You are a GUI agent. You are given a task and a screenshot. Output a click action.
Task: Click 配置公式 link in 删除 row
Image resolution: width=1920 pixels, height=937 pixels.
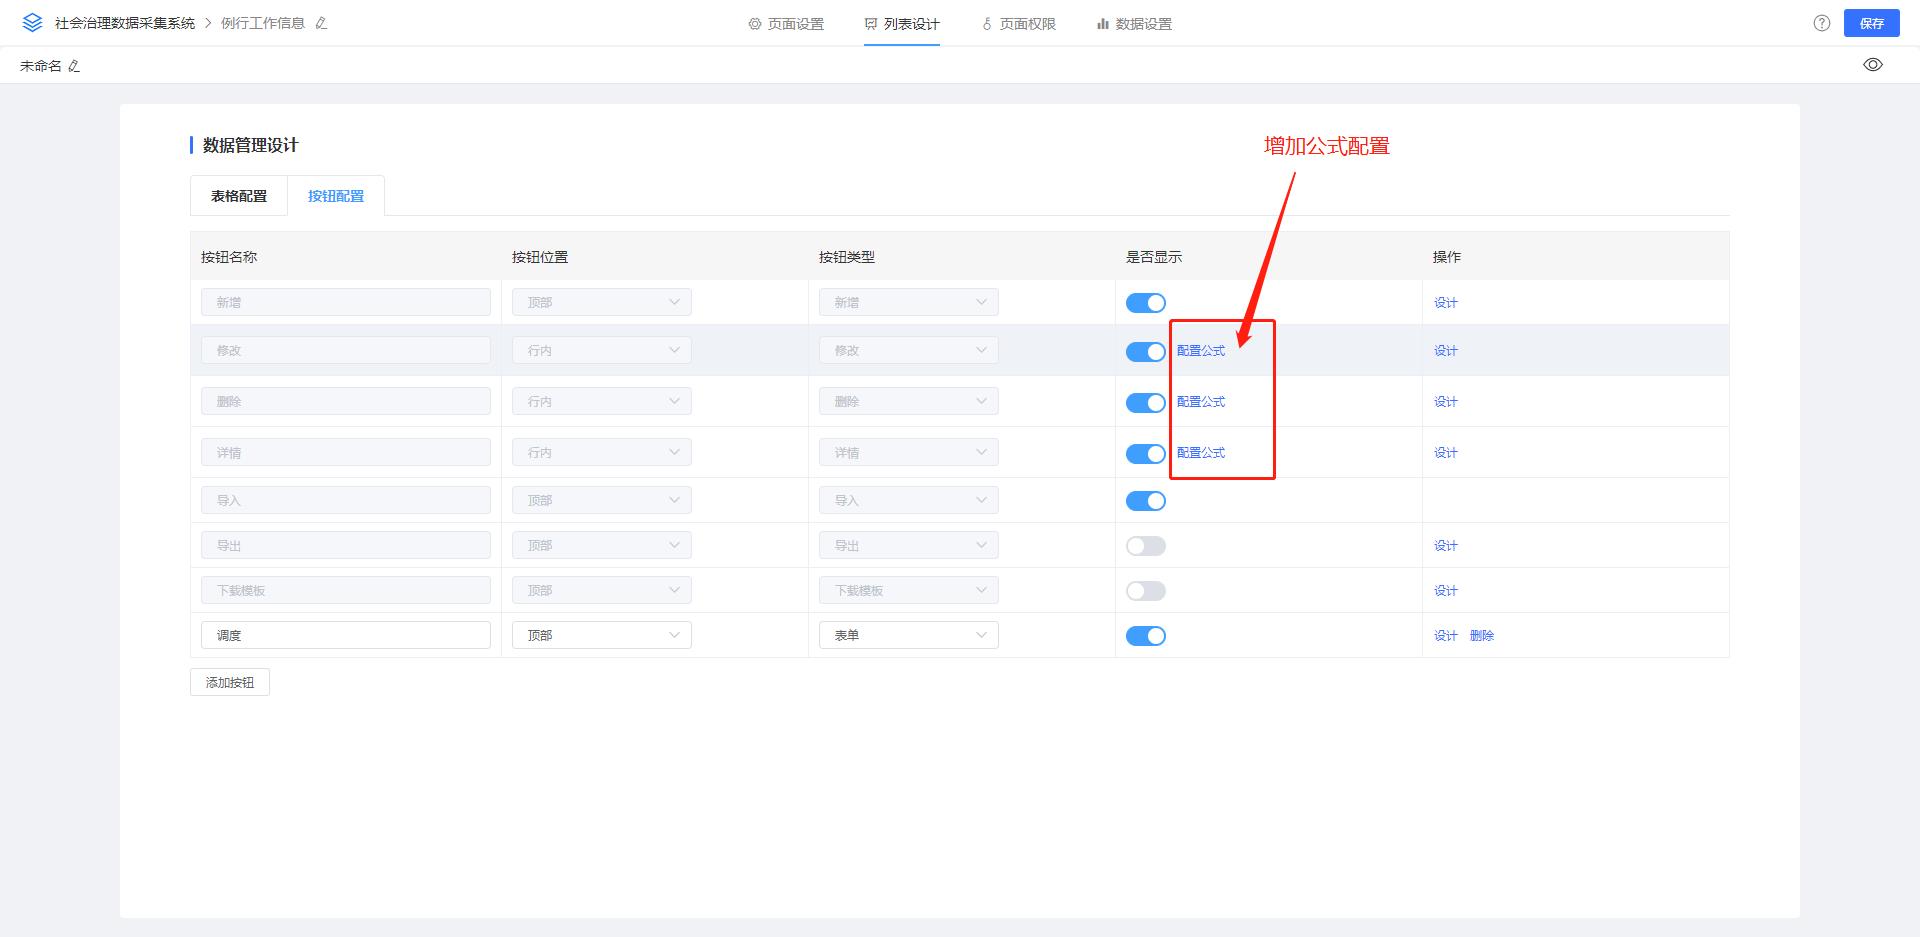(x=1201, y=402)
